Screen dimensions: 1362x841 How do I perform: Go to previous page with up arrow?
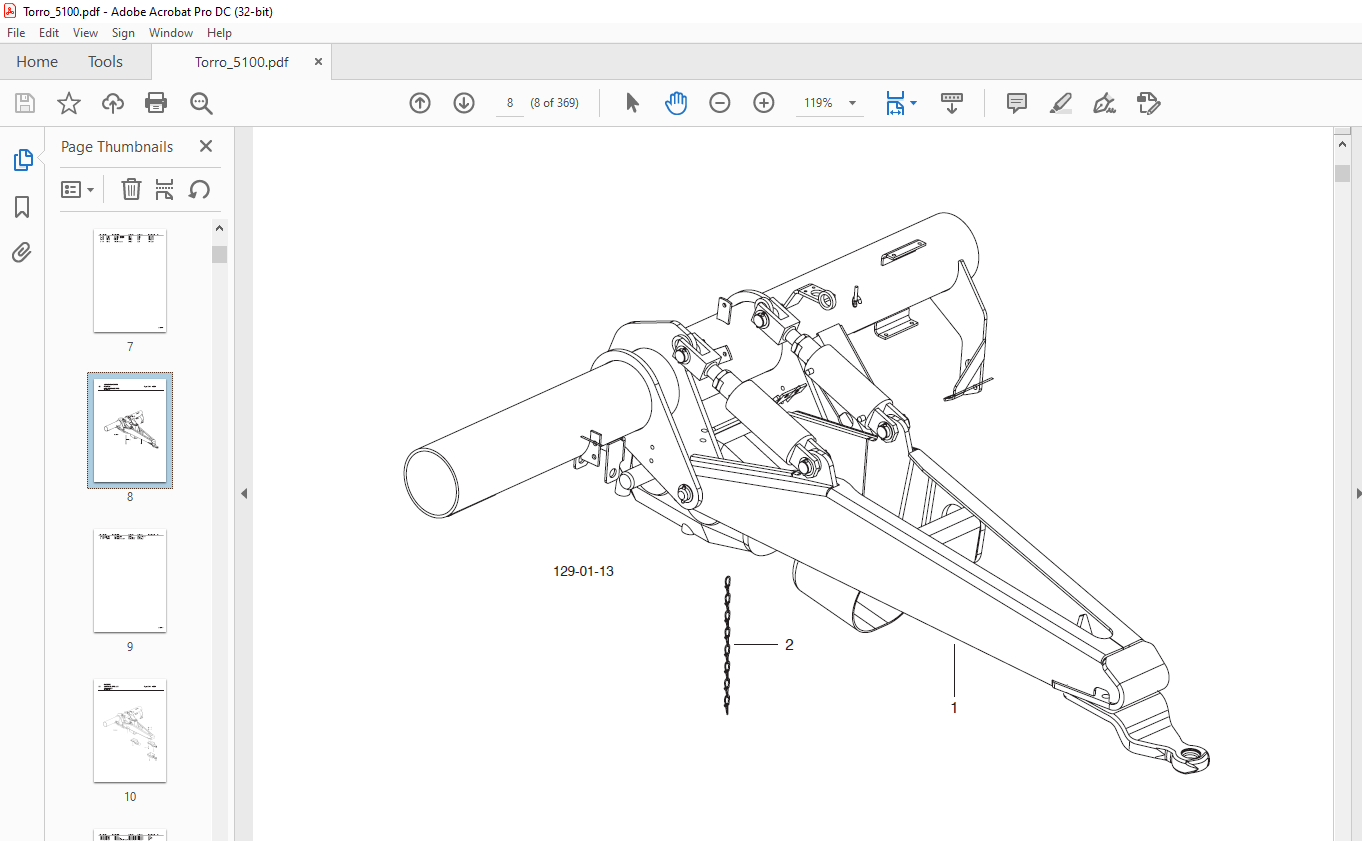point(420,103)
